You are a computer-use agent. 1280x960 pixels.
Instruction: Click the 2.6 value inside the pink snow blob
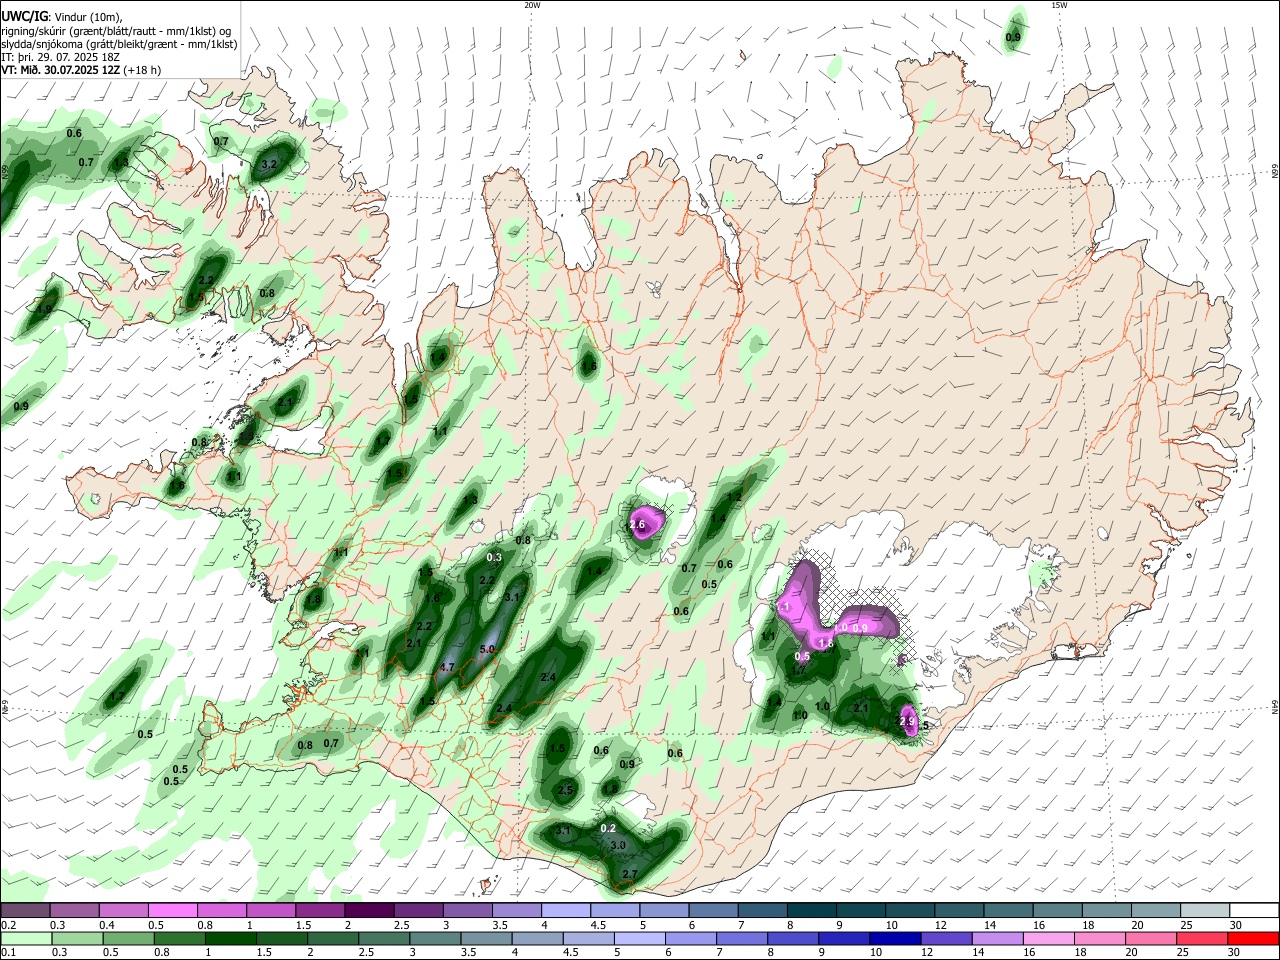(x=637, y=524)
